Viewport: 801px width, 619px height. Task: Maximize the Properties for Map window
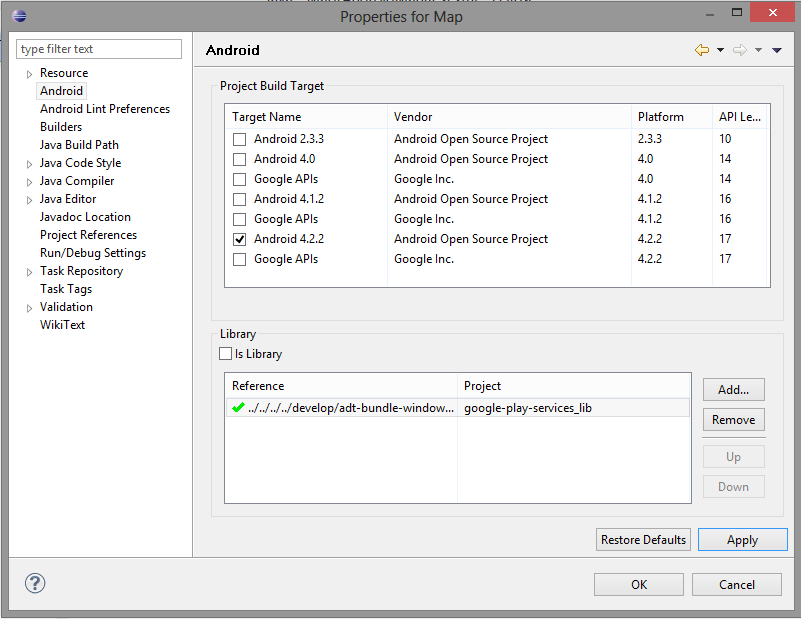(737, 12)
